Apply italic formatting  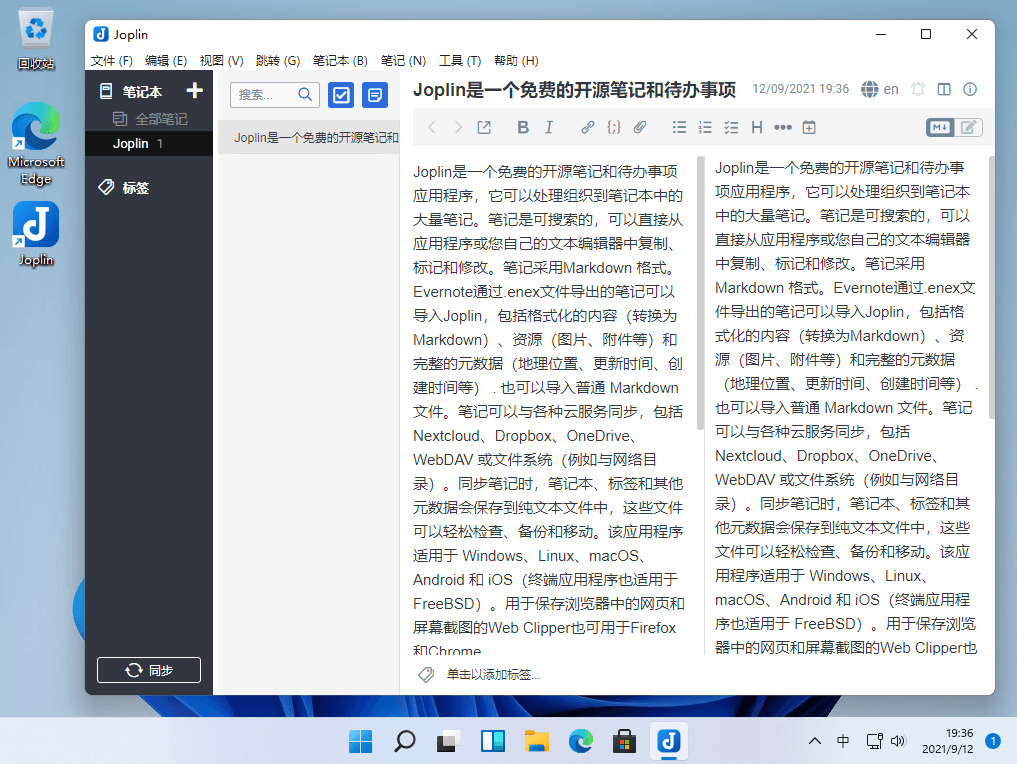(x=549, y=127)
